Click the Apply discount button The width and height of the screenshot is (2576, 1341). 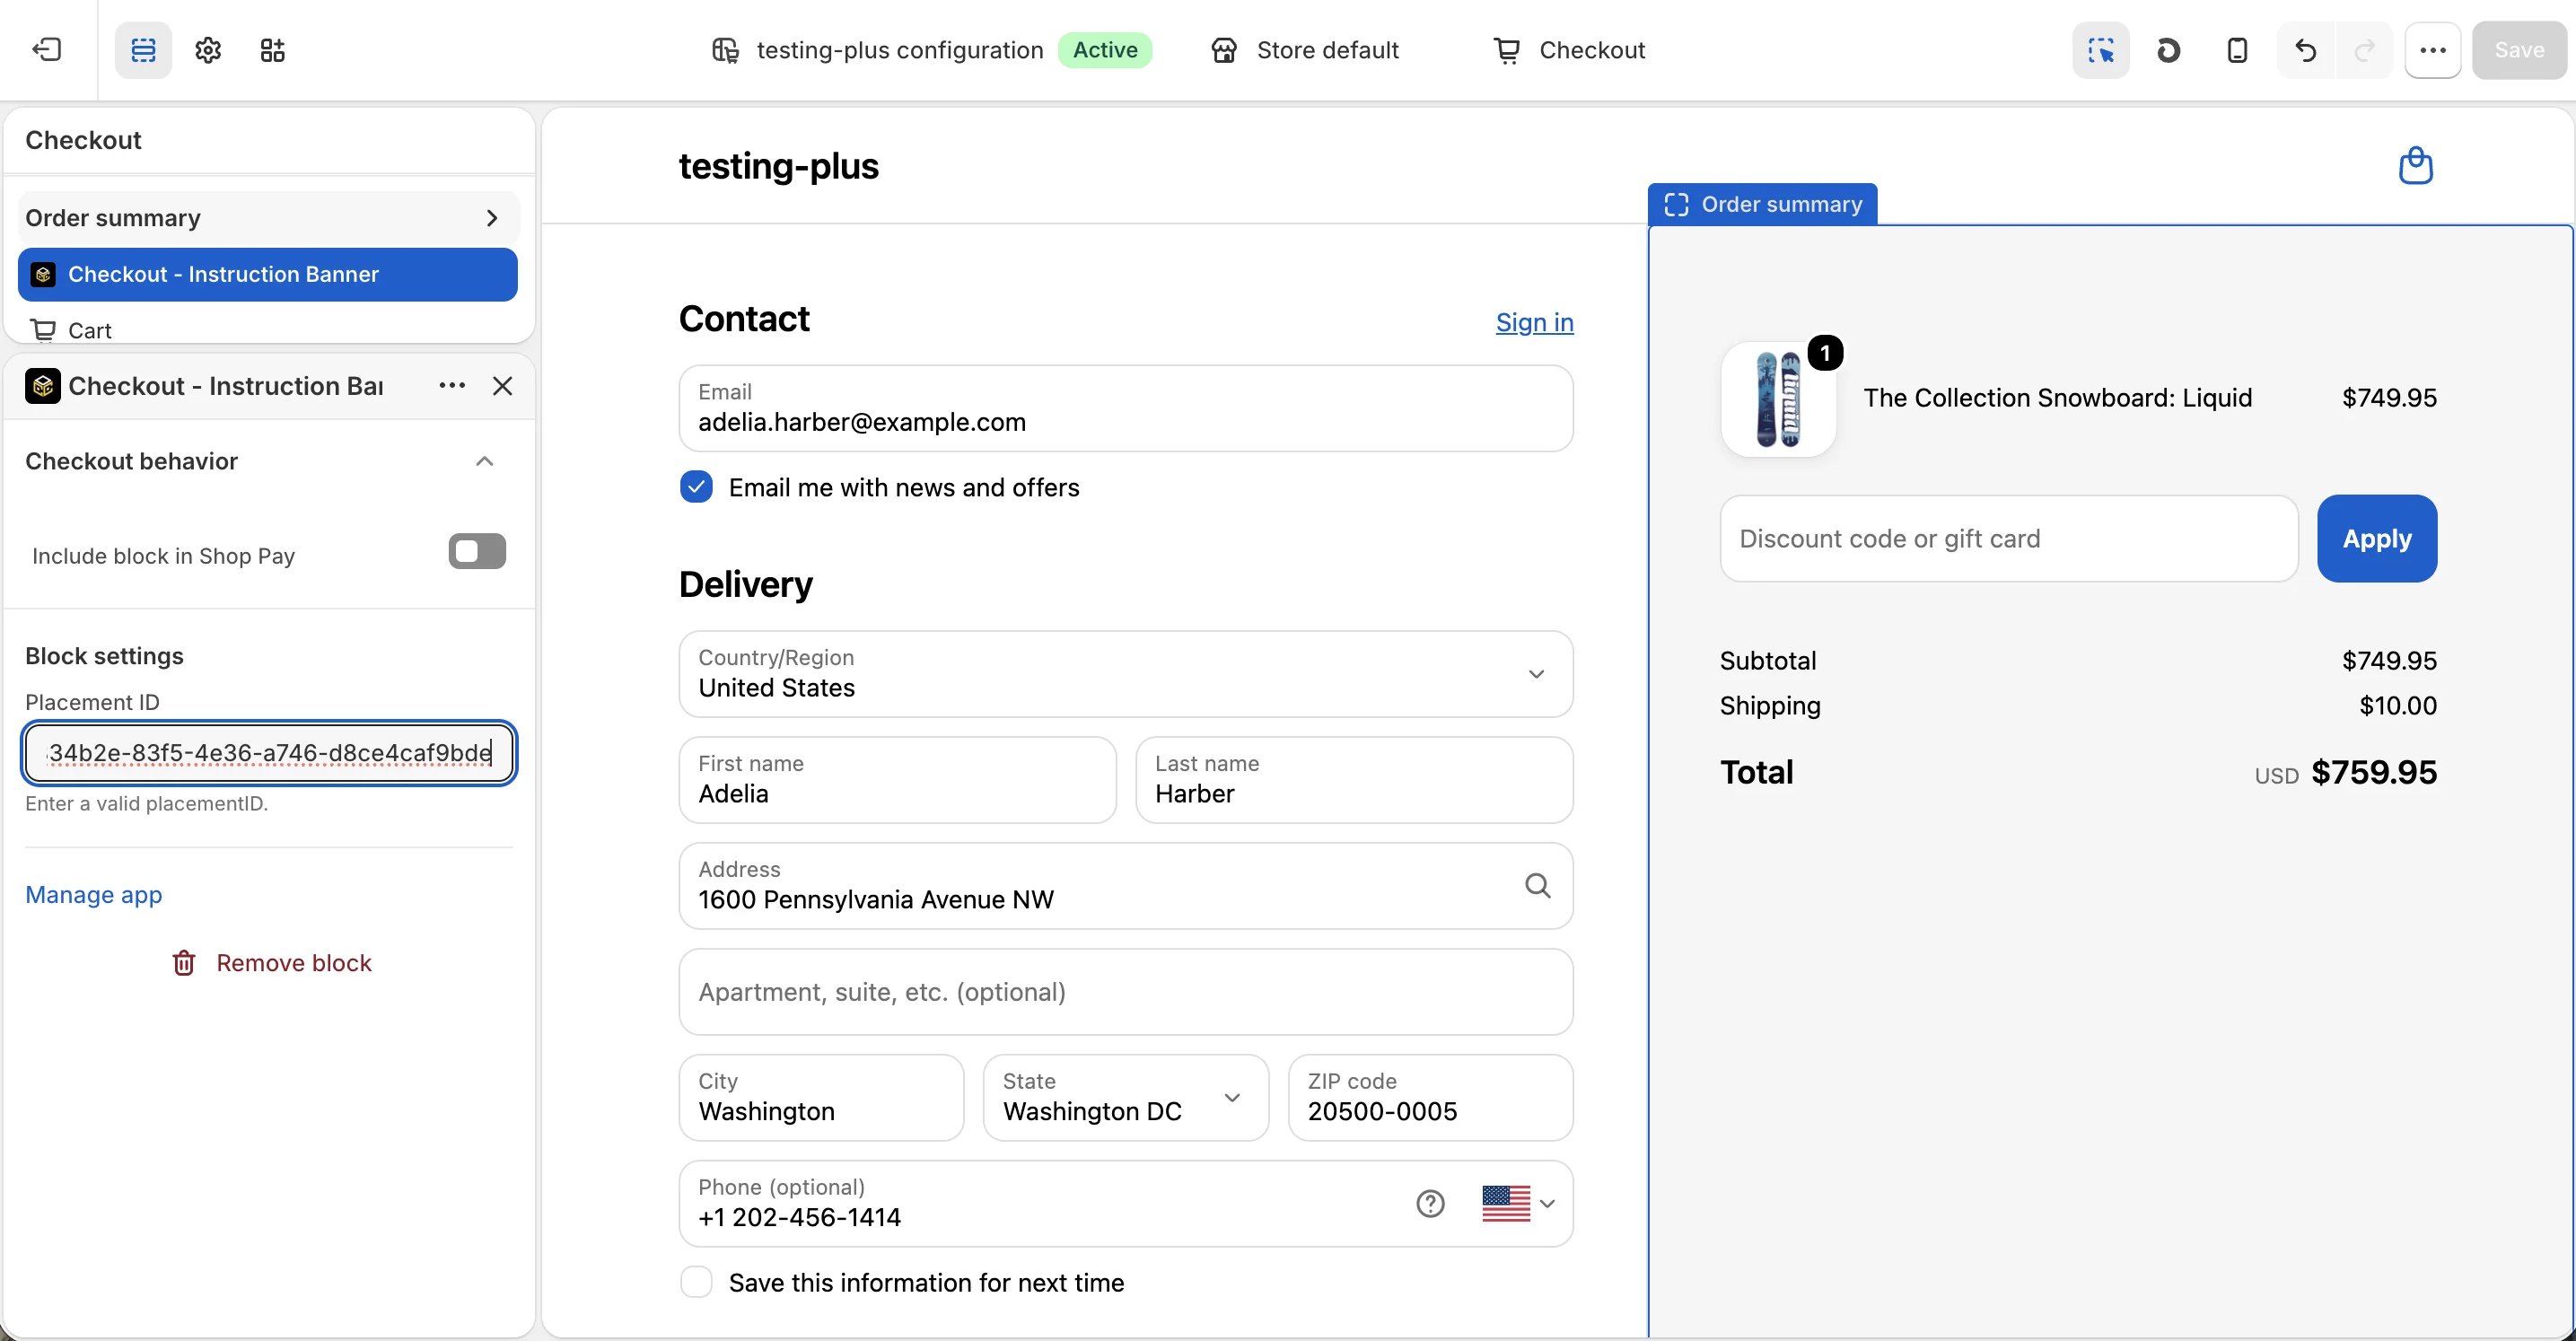coord(2377,538)
